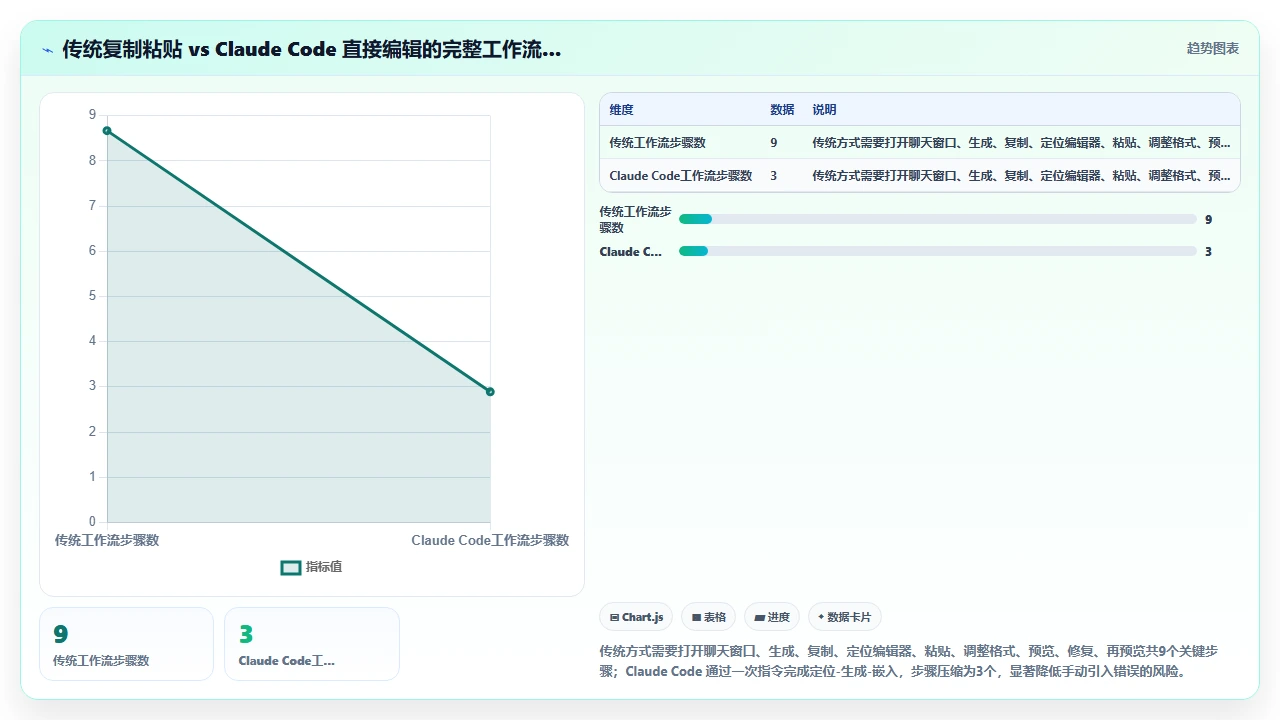Click the summary paragraph beginning 传统方式需要打开聊天窗口
This screenshot has width=1280, height=720.
[x=909, y=661]
